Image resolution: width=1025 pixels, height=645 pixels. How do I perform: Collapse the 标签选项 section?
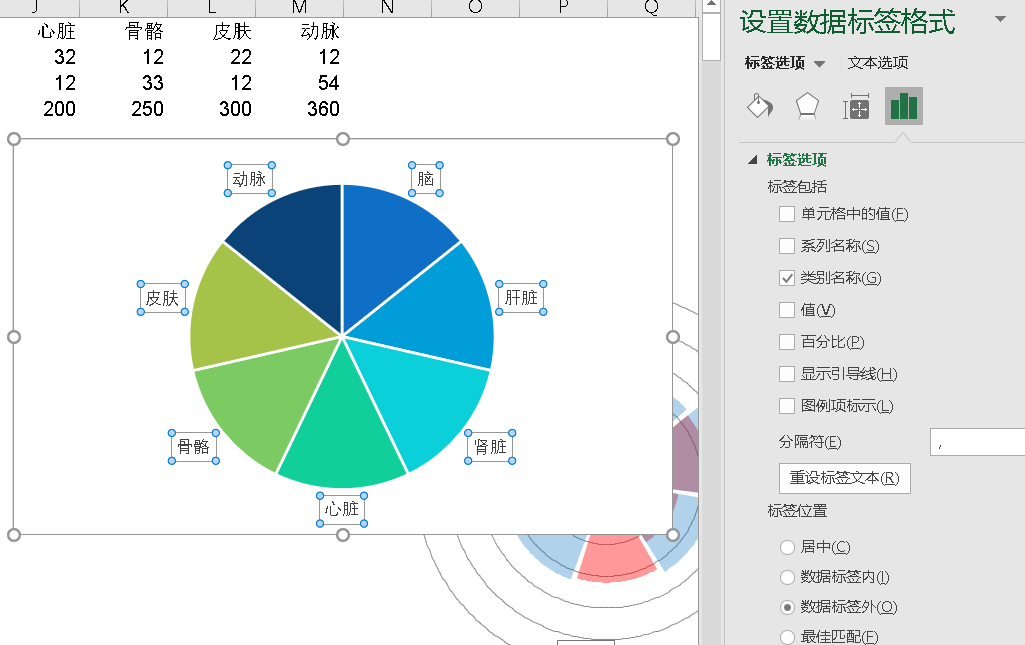[x=753, y=159]
